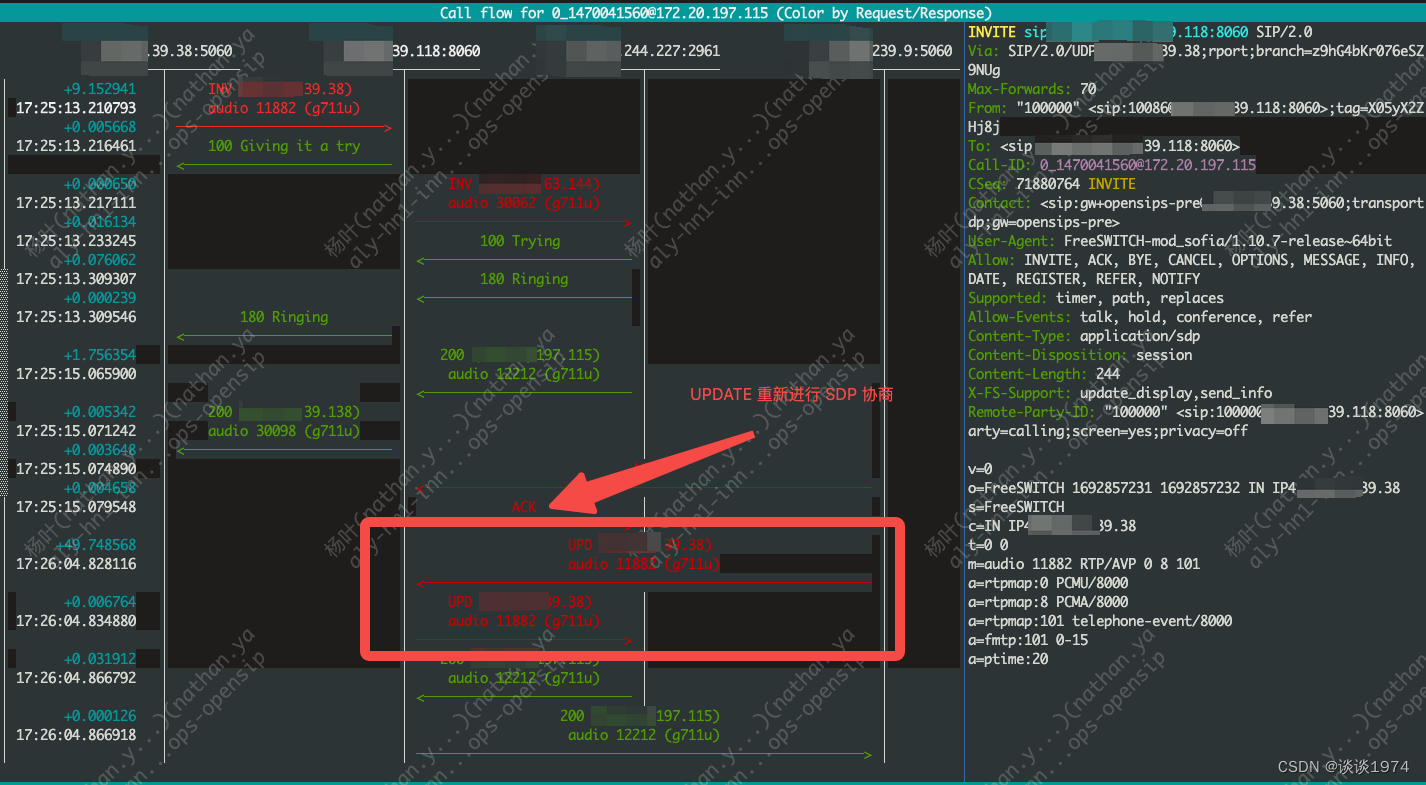Click timestamp 17:25:15.074890
This screenshot has width=1426, height=785.
point(76,469)
